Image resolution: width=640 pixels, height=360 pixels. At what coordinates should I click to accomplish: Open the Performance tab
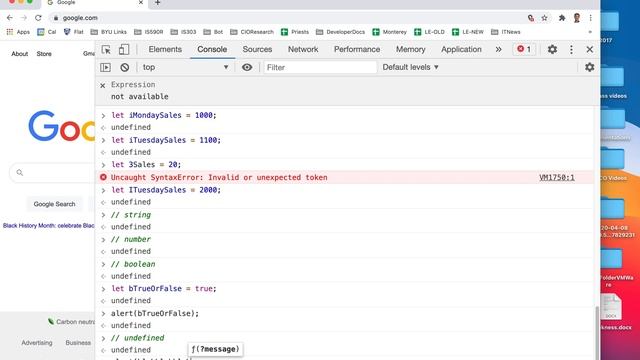(357, 49)
